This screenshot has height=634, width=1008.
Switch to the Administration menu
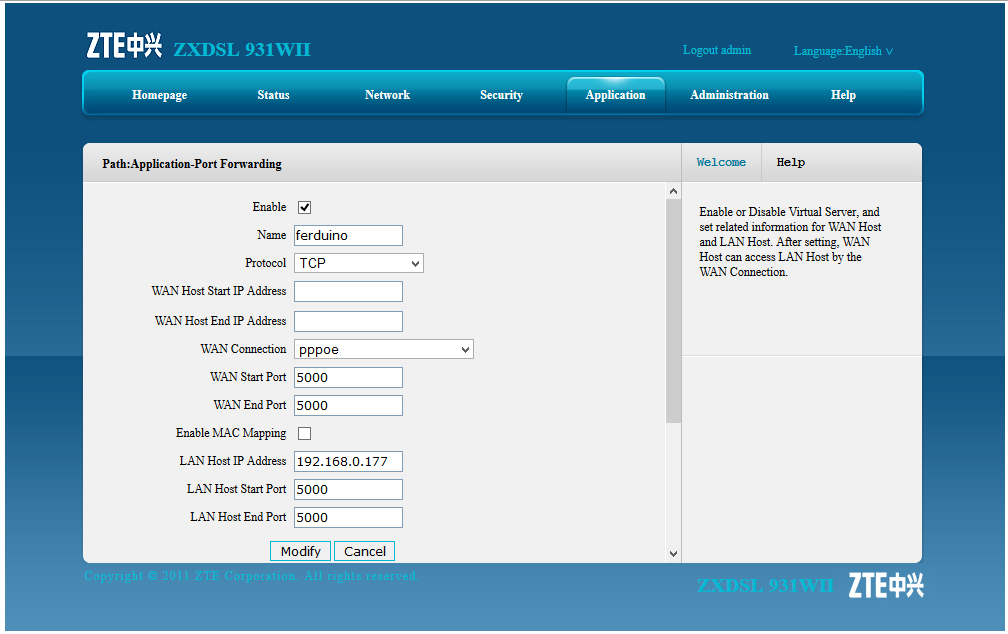(729, 95)
